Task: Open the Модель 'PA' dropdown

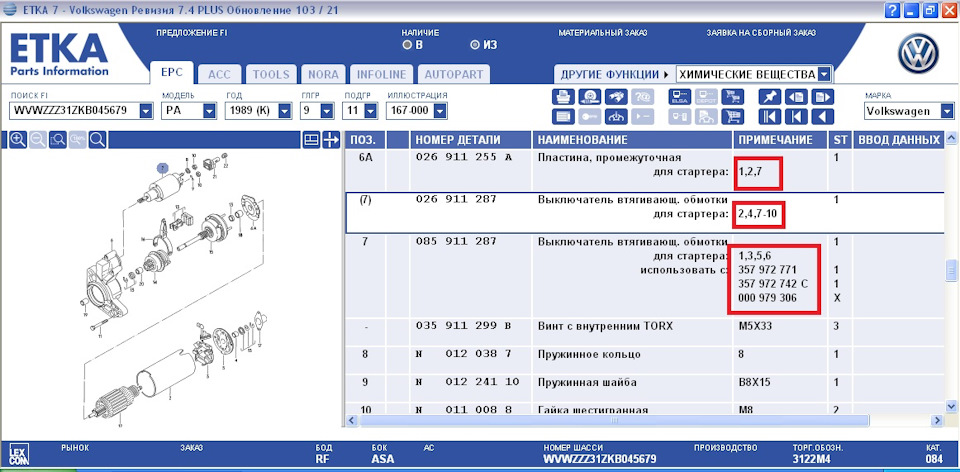Action: pos(209,111)
